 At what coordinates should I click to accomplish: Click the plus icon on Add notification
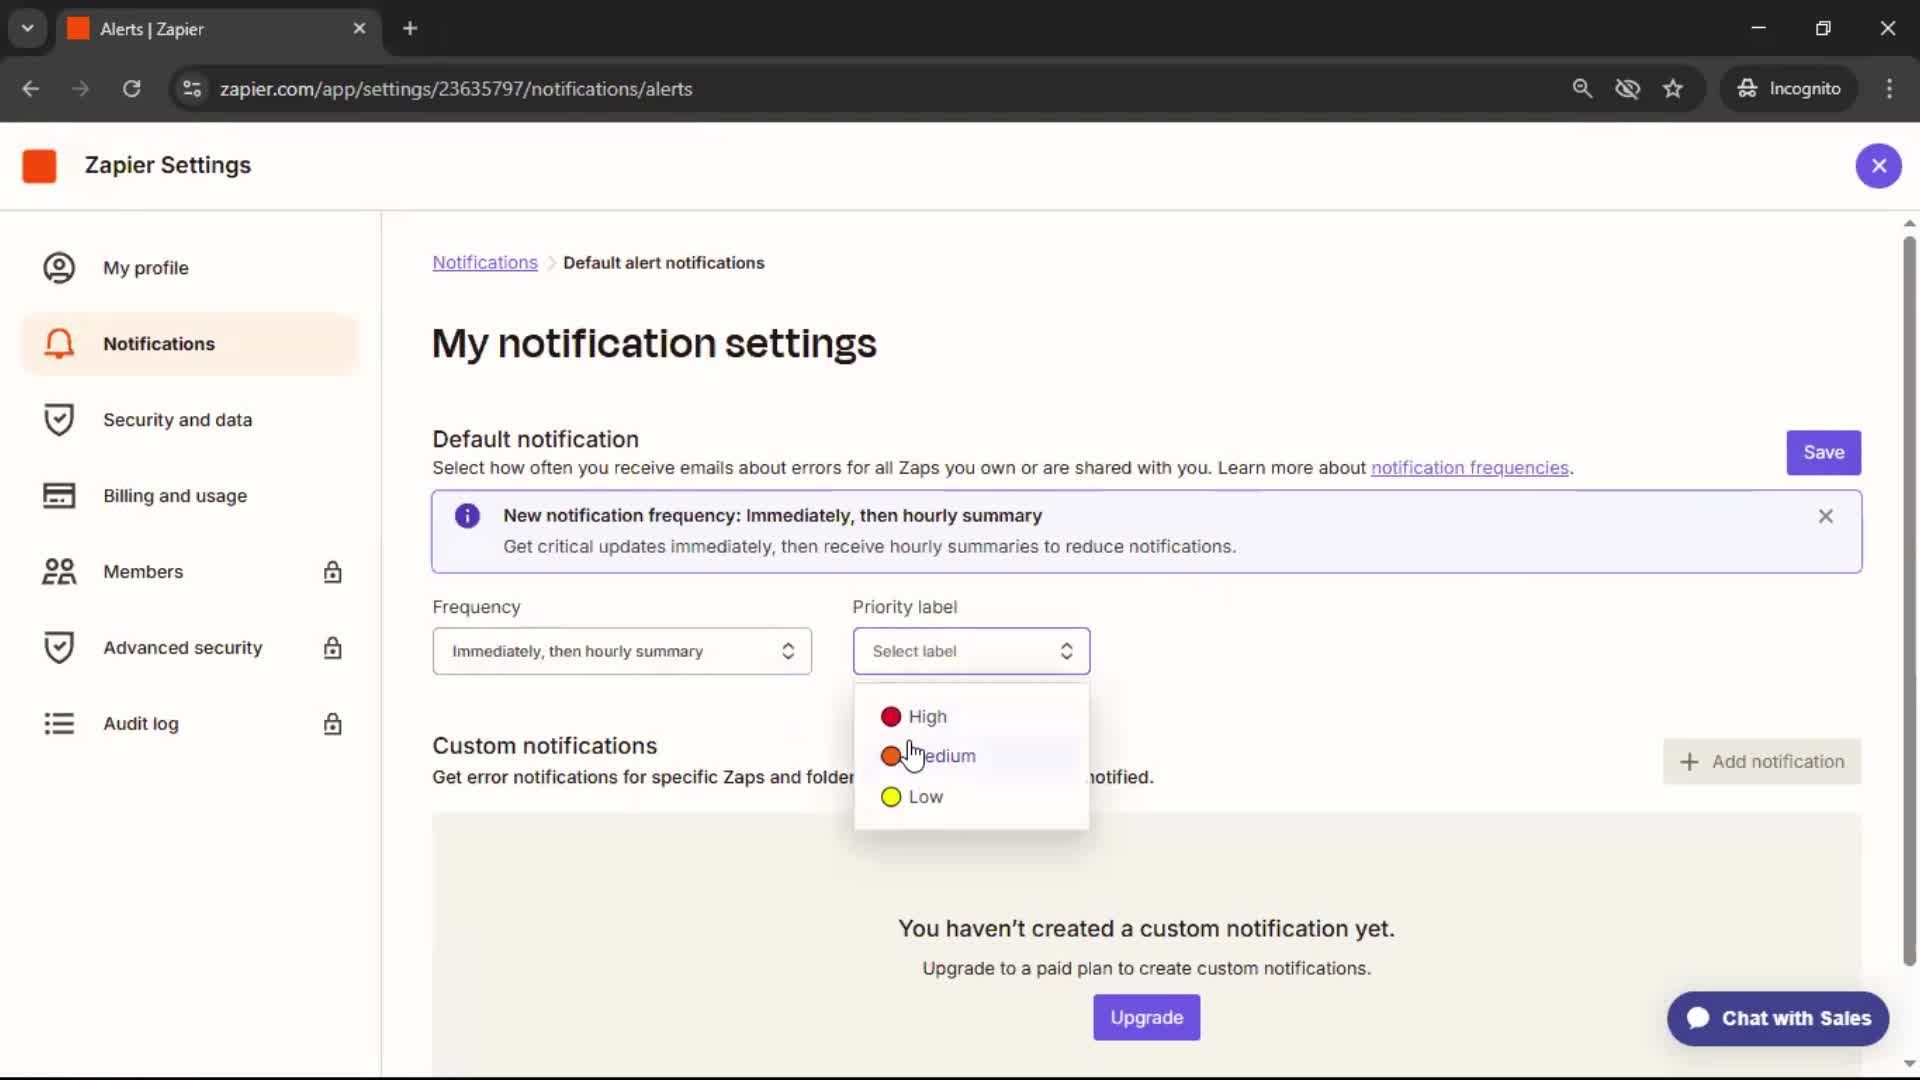(1689, 762)
